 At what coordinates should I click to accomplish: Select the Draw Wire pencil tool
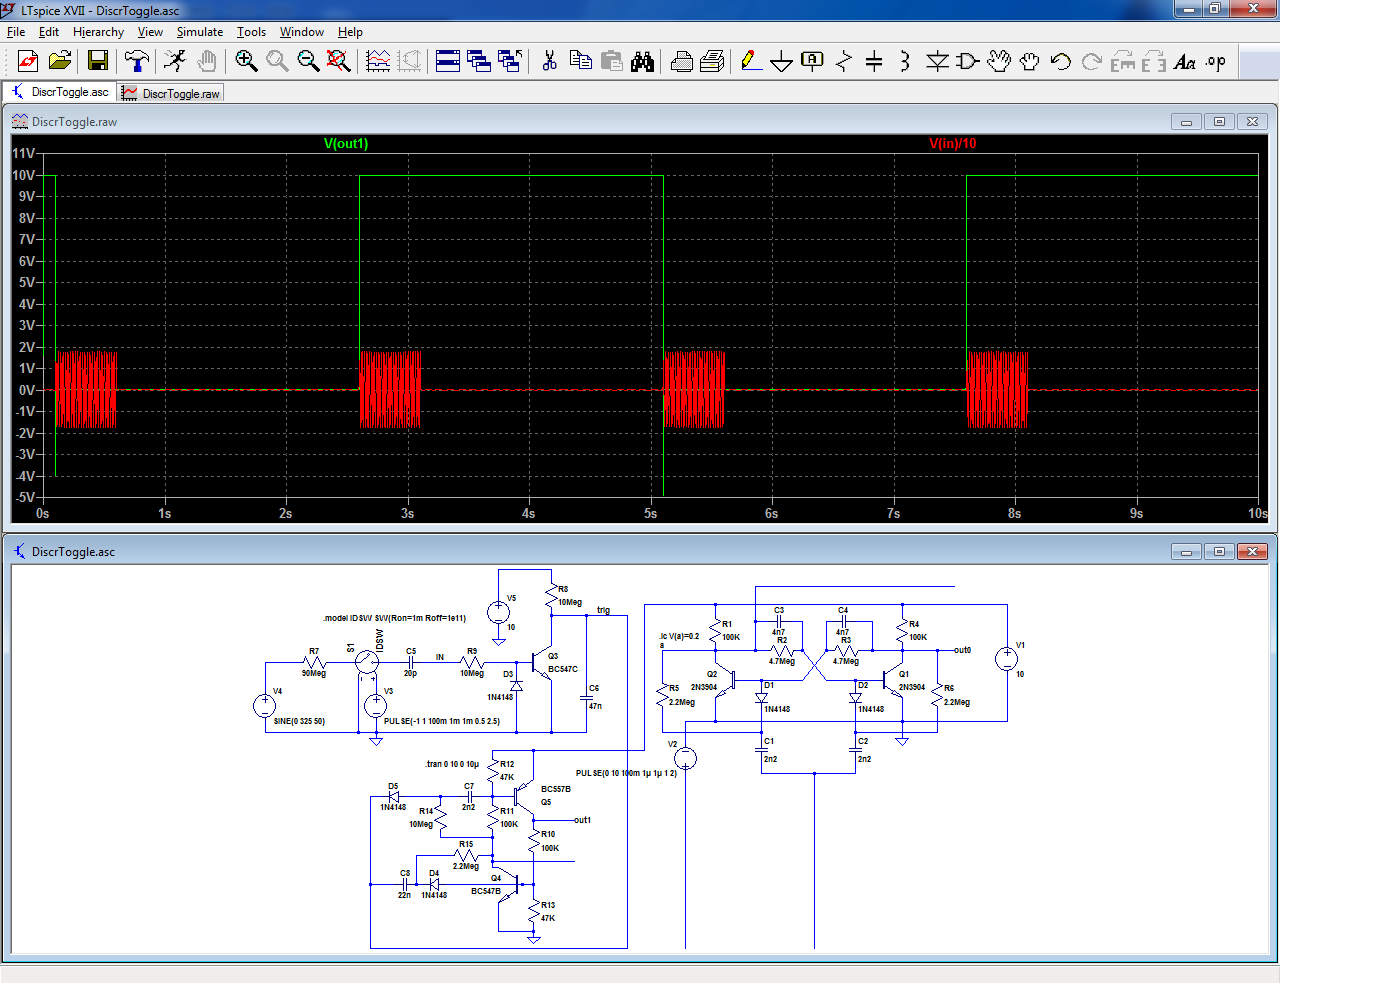coord(751,61)
